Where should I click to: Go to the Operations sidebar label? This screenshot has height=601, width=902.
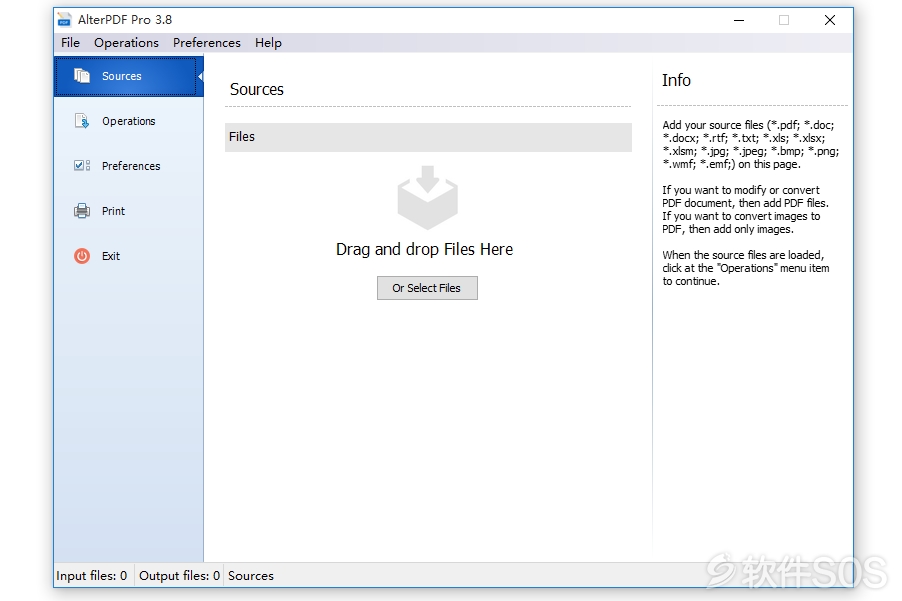coord(128,121)
